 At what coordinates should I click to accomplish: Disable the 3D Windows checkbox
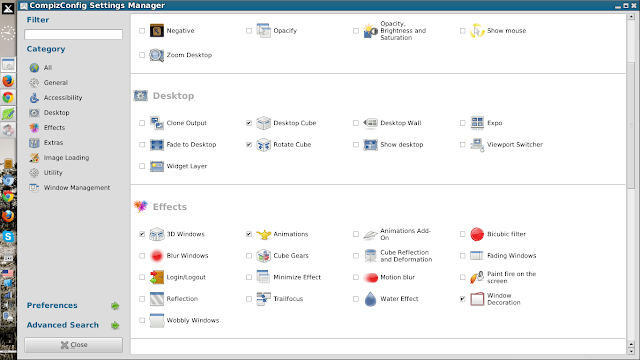(142, 234)
